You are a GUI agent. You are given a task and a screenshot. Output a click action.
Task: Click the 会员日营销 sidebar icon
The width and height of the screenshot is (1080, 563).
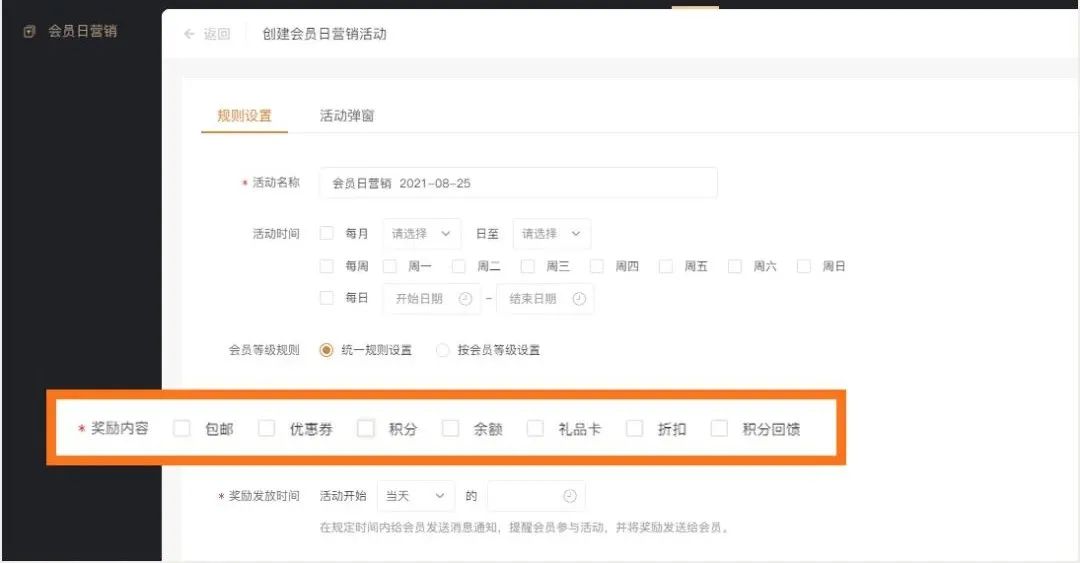click(x=29, y=31)
